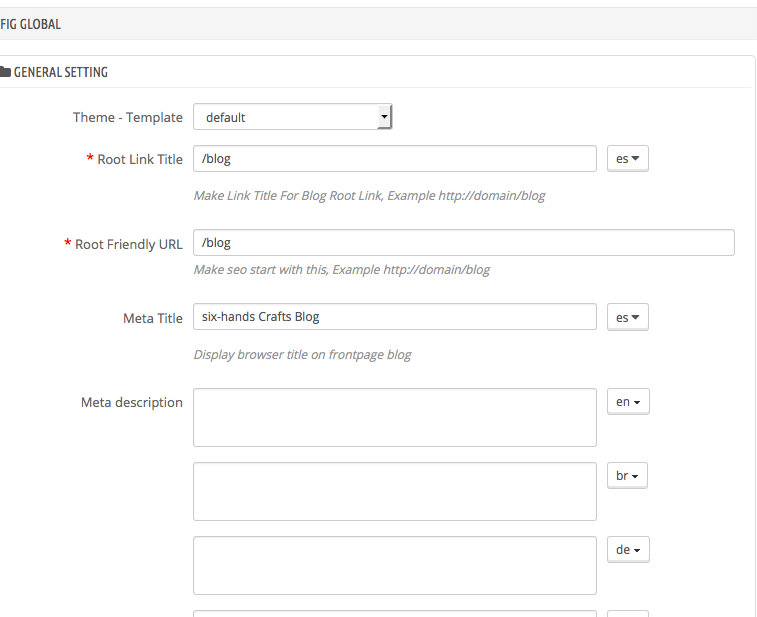Screen dimensions: 757x617
Task: Click the de Meta description textarea
Action: [x=395, y=565]
